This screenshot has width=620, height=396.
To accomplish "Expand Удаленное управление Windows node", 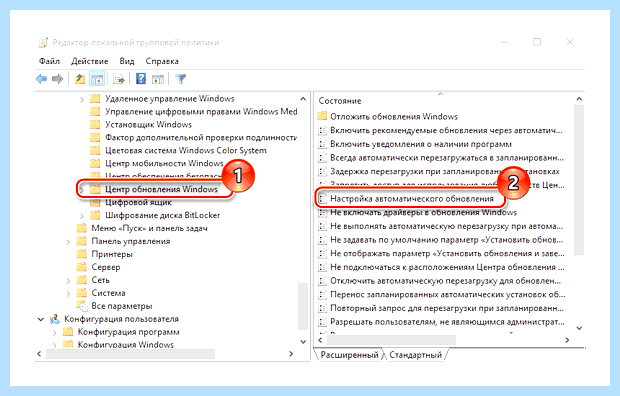I will coord(82,99).
